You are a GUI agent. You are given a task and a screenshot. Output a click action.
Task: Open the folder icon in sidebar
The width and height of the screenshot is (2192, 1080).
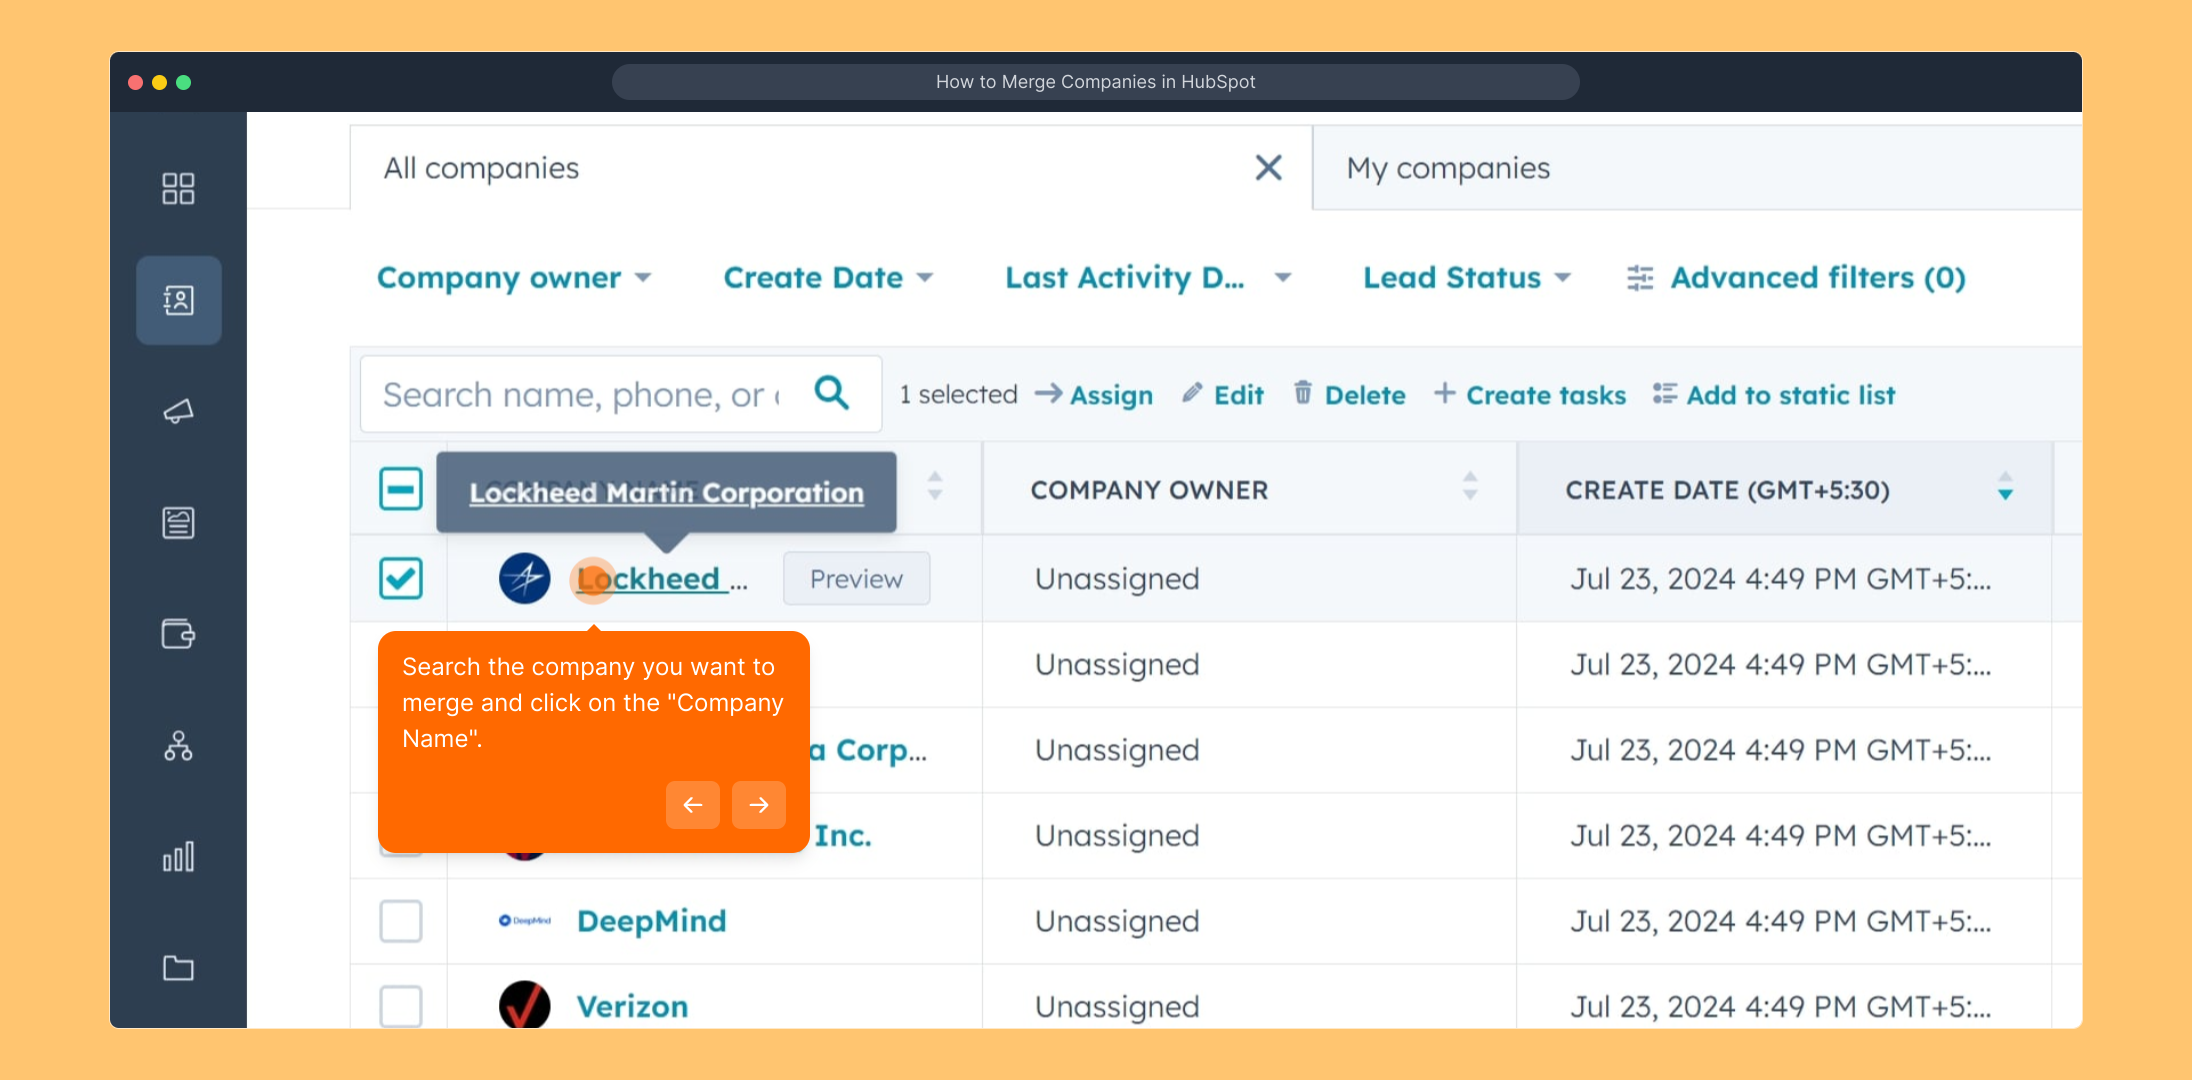[x=178, y=968]
